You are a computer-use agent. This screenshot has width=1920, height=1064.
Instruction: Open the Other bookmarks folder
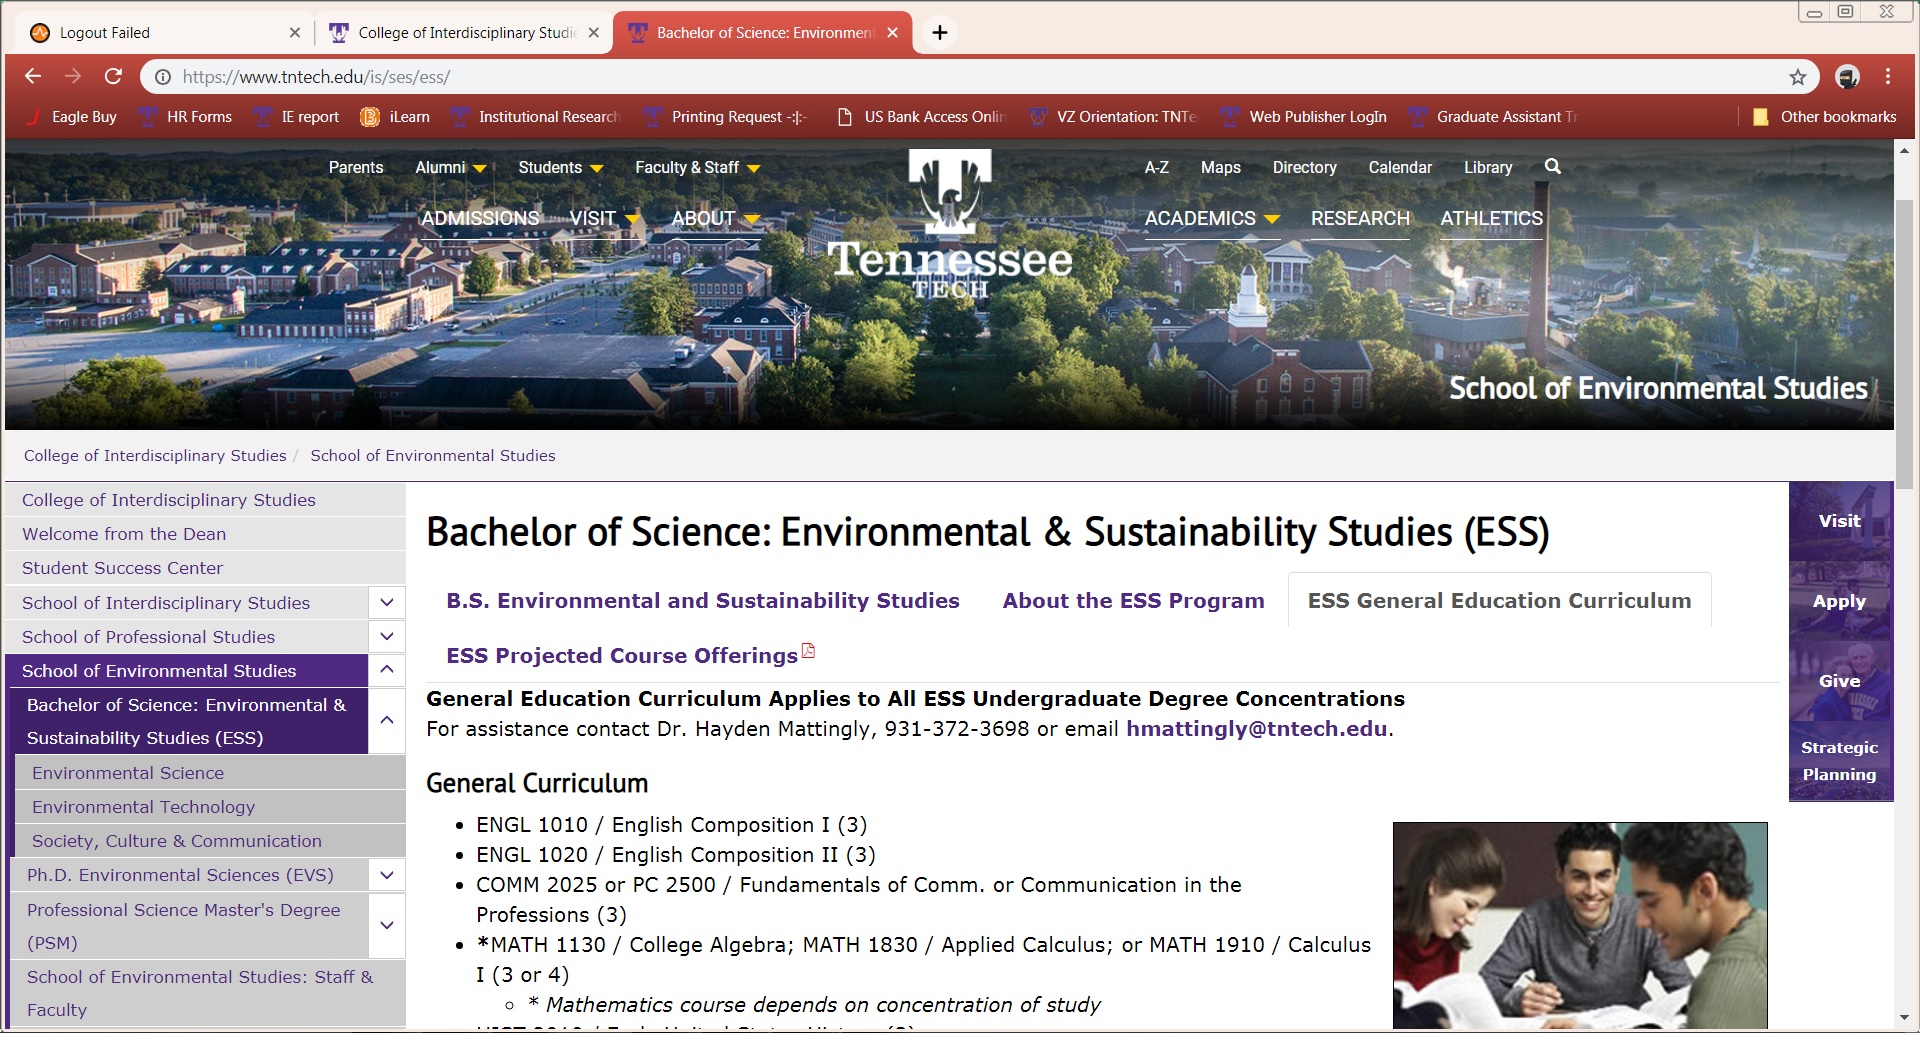point(1825,117)
